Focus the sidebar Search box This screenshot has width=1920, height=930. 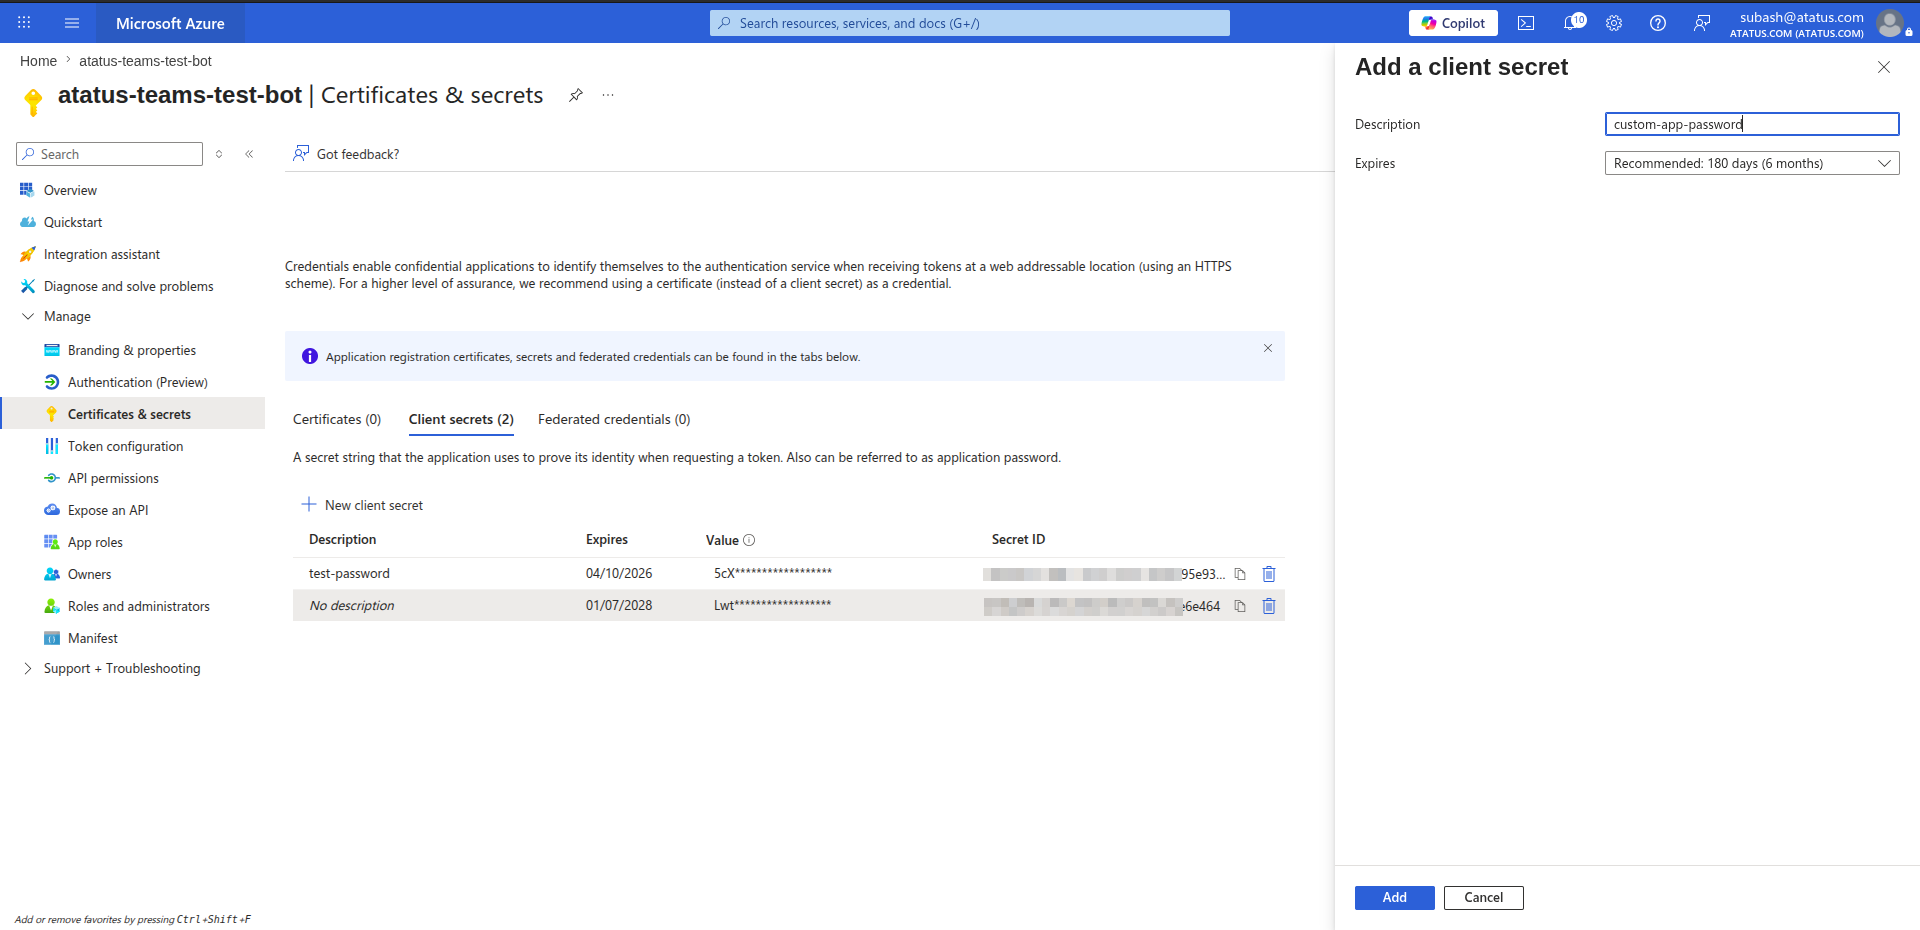(110, 154)
